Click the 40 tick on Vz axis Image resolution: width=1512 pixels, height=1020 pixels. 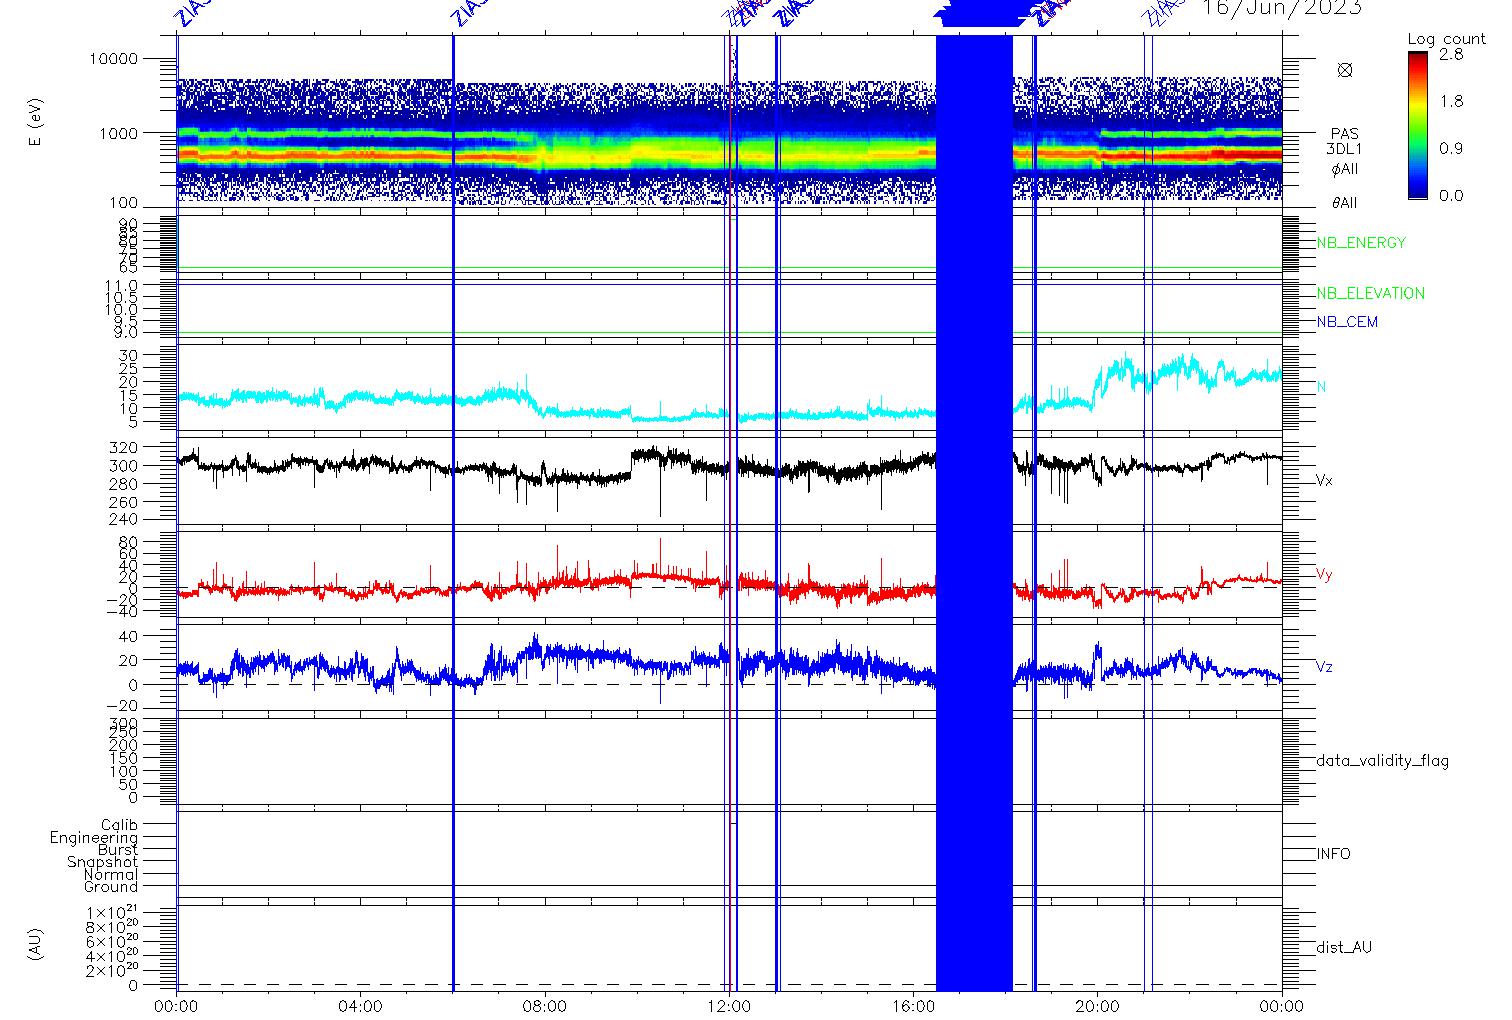(130, 636)
